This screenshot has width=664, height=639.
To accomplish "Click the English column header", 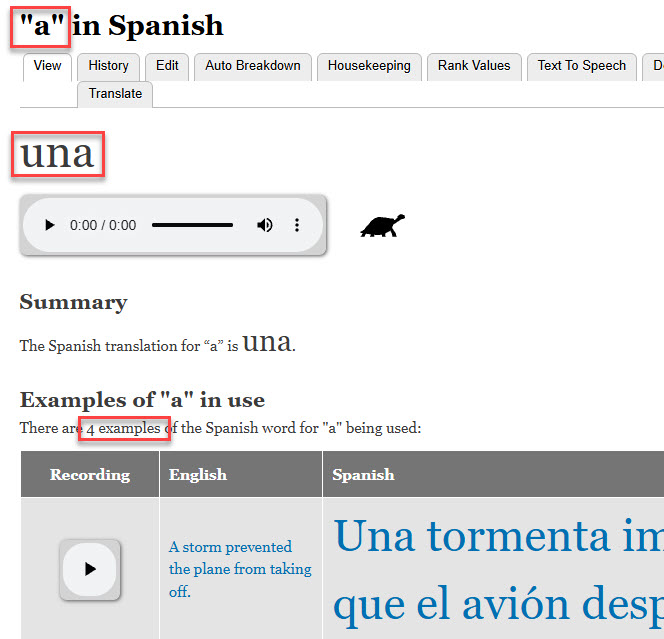I will point(198,474).
